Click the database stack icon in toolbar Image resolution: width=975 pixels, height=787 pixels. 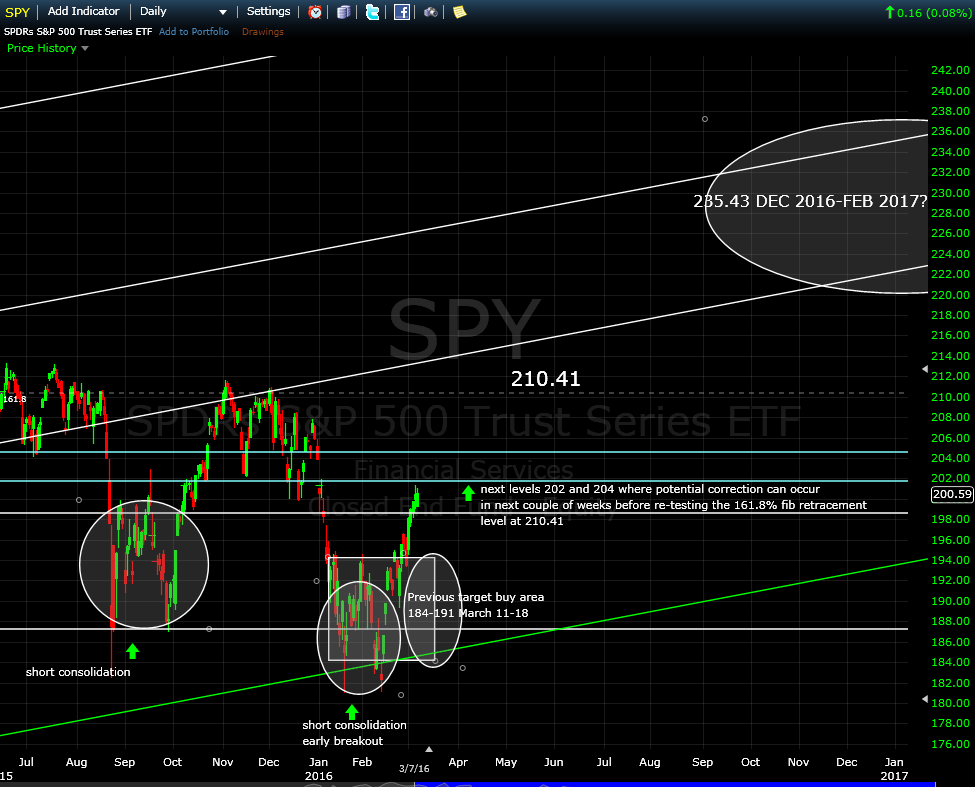point(343,12)
